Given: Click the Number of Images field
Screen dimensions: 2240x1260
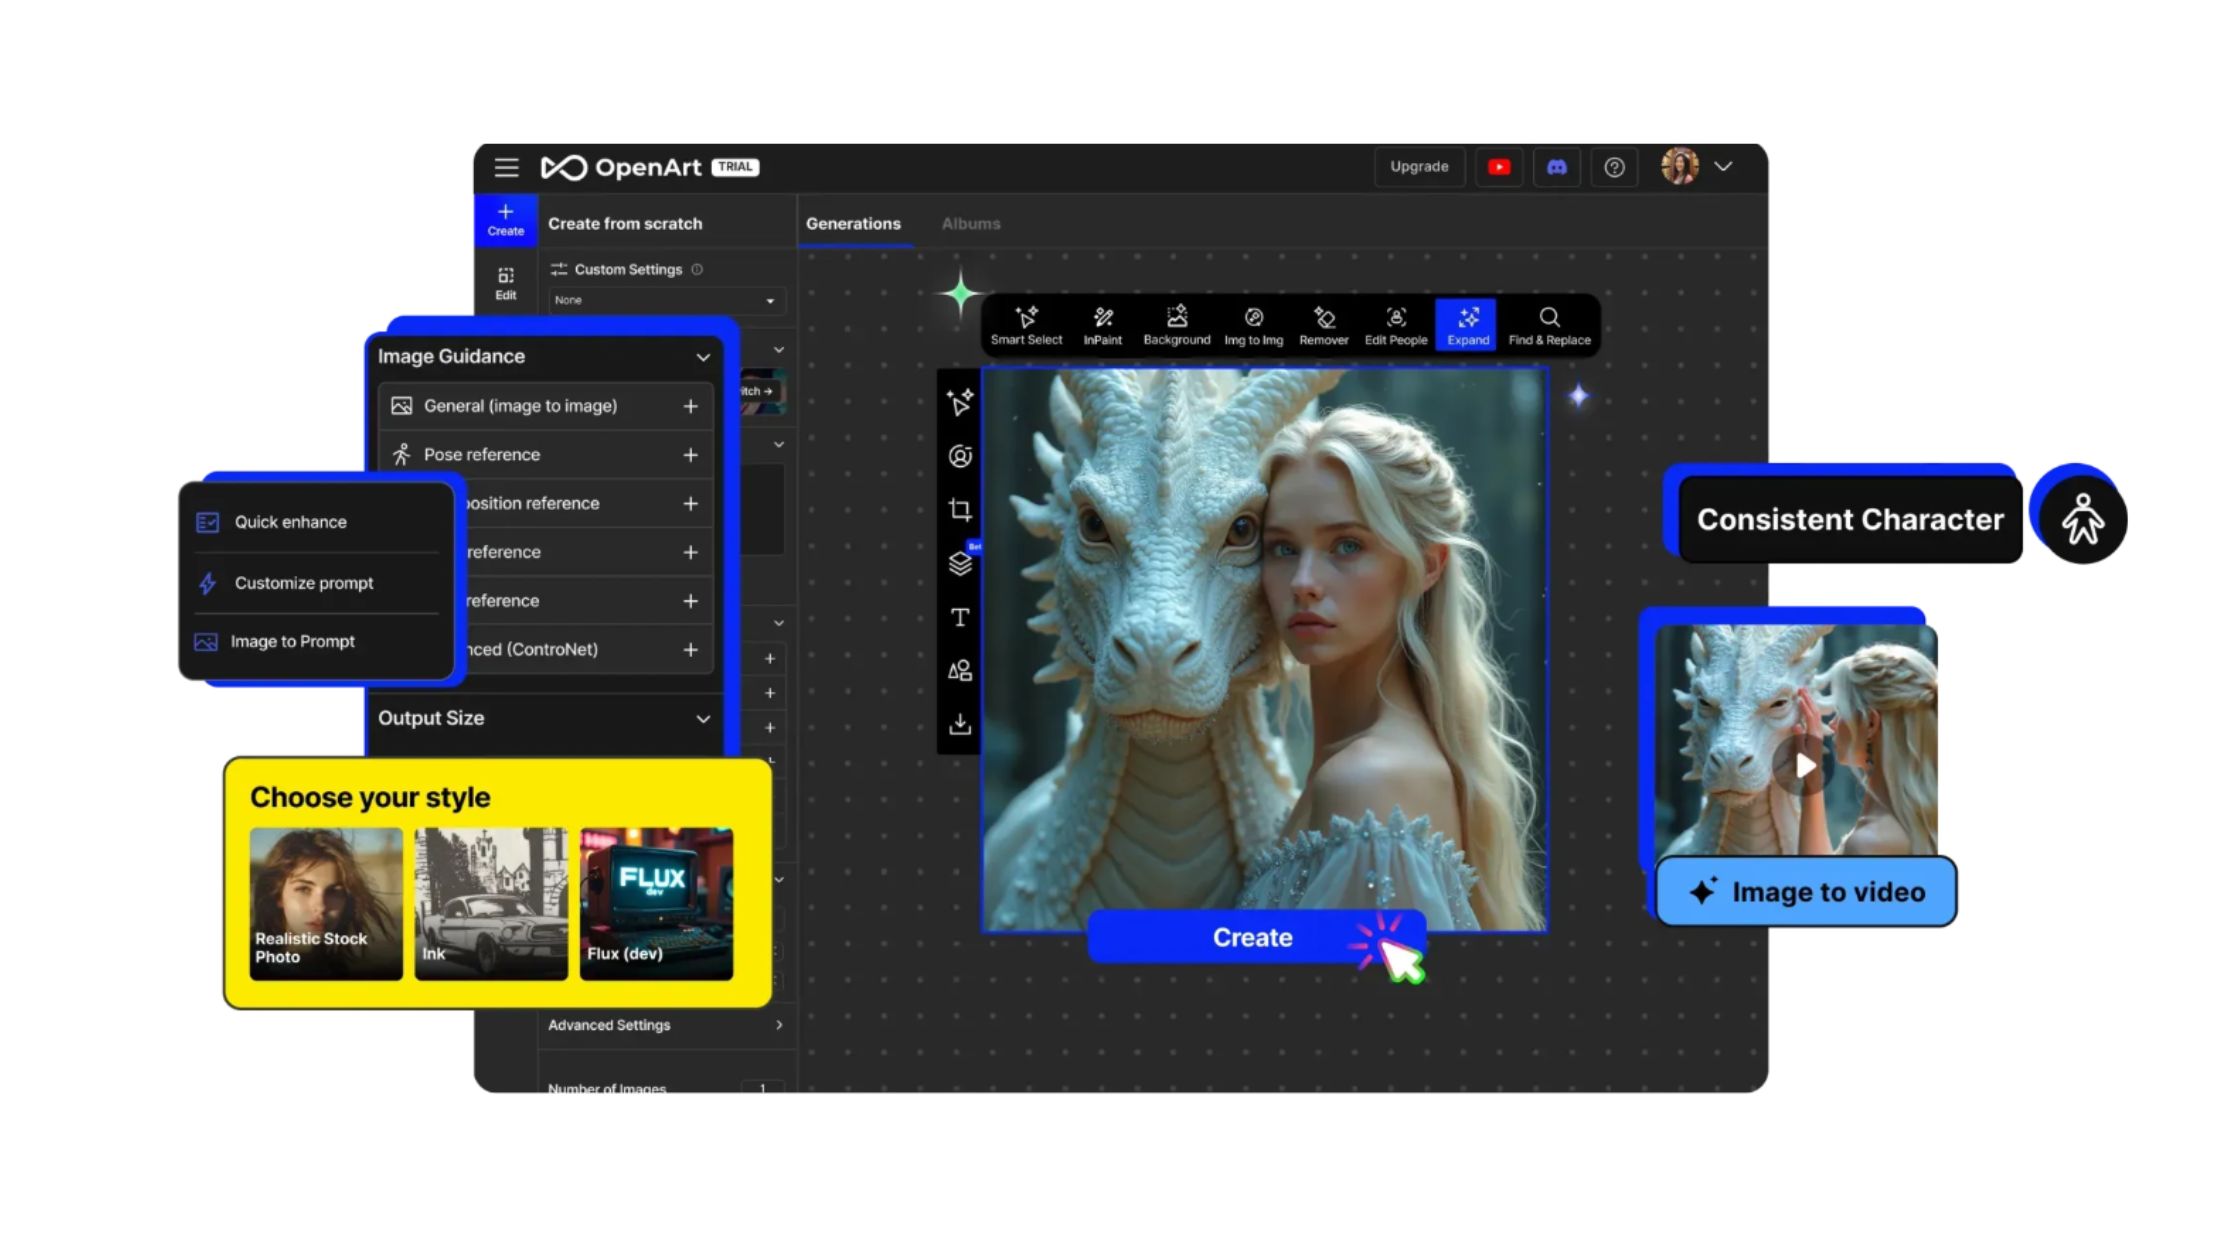Looking at the screenshot, I should (x=763, y=1087).
